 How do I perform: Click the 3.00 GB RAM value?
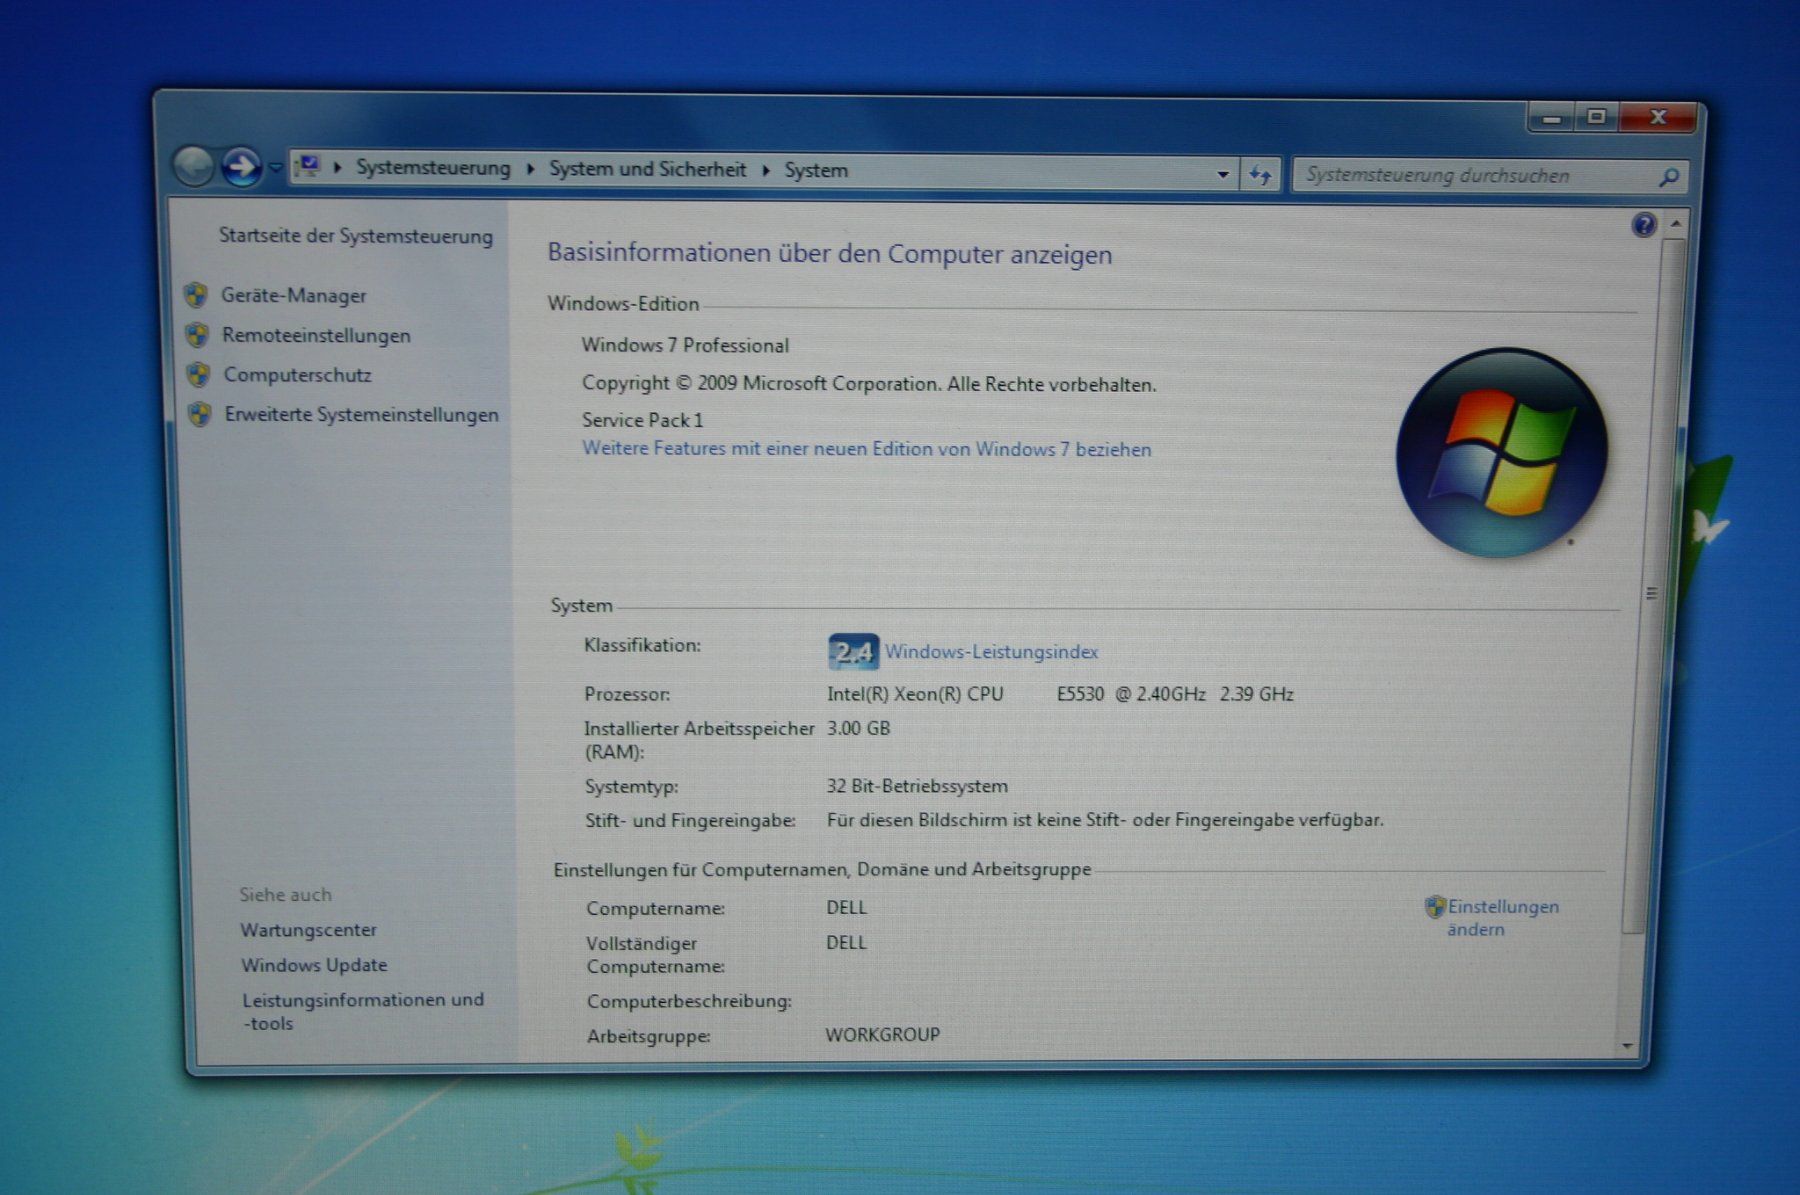pyautogui.click(x=858, y=729)
